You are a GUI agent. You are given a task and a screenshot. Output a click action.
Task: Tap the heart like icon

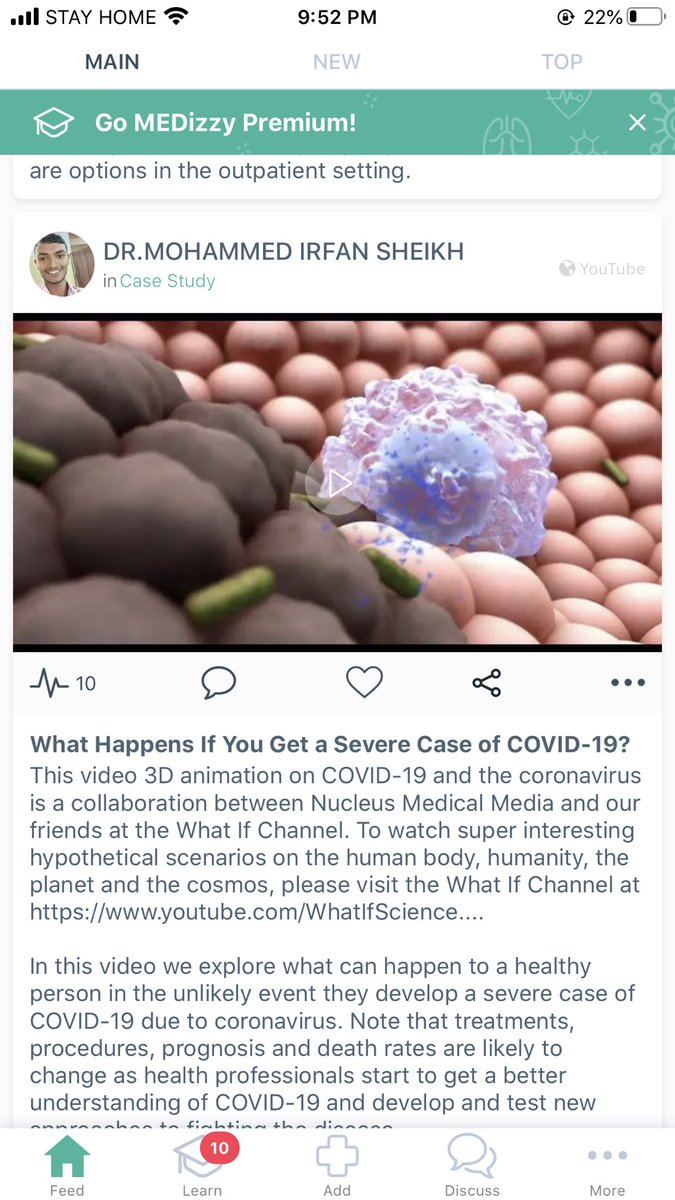364,683
